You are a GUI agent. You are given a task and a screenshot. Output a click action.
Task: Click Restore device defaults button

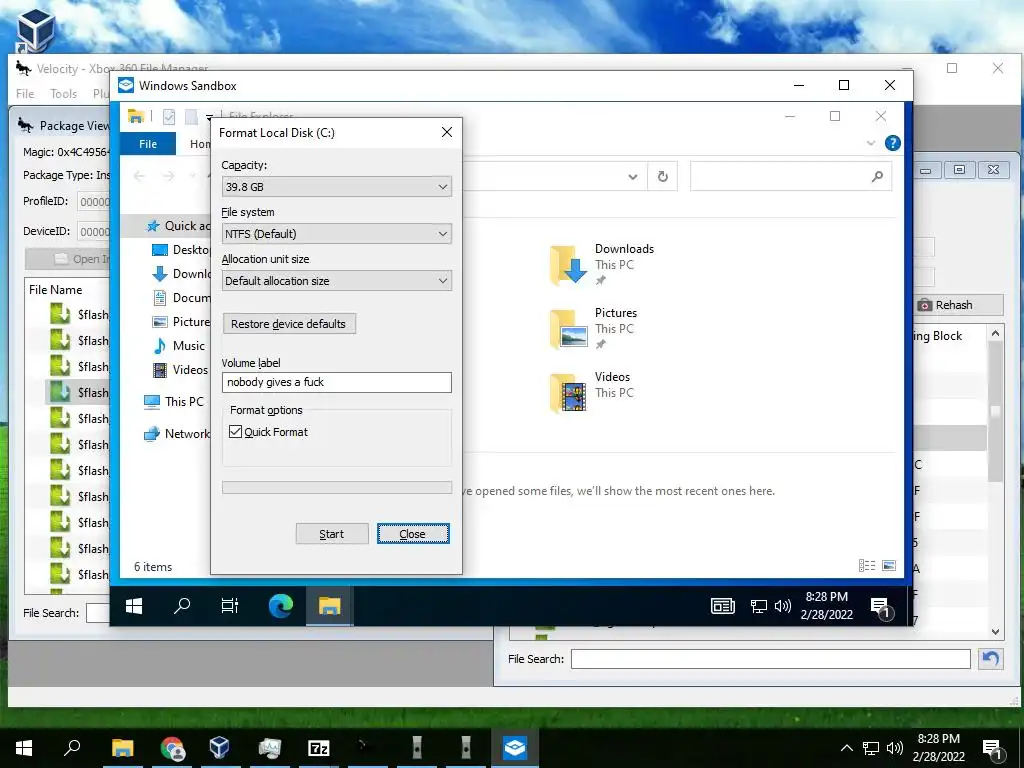[289, 324]
